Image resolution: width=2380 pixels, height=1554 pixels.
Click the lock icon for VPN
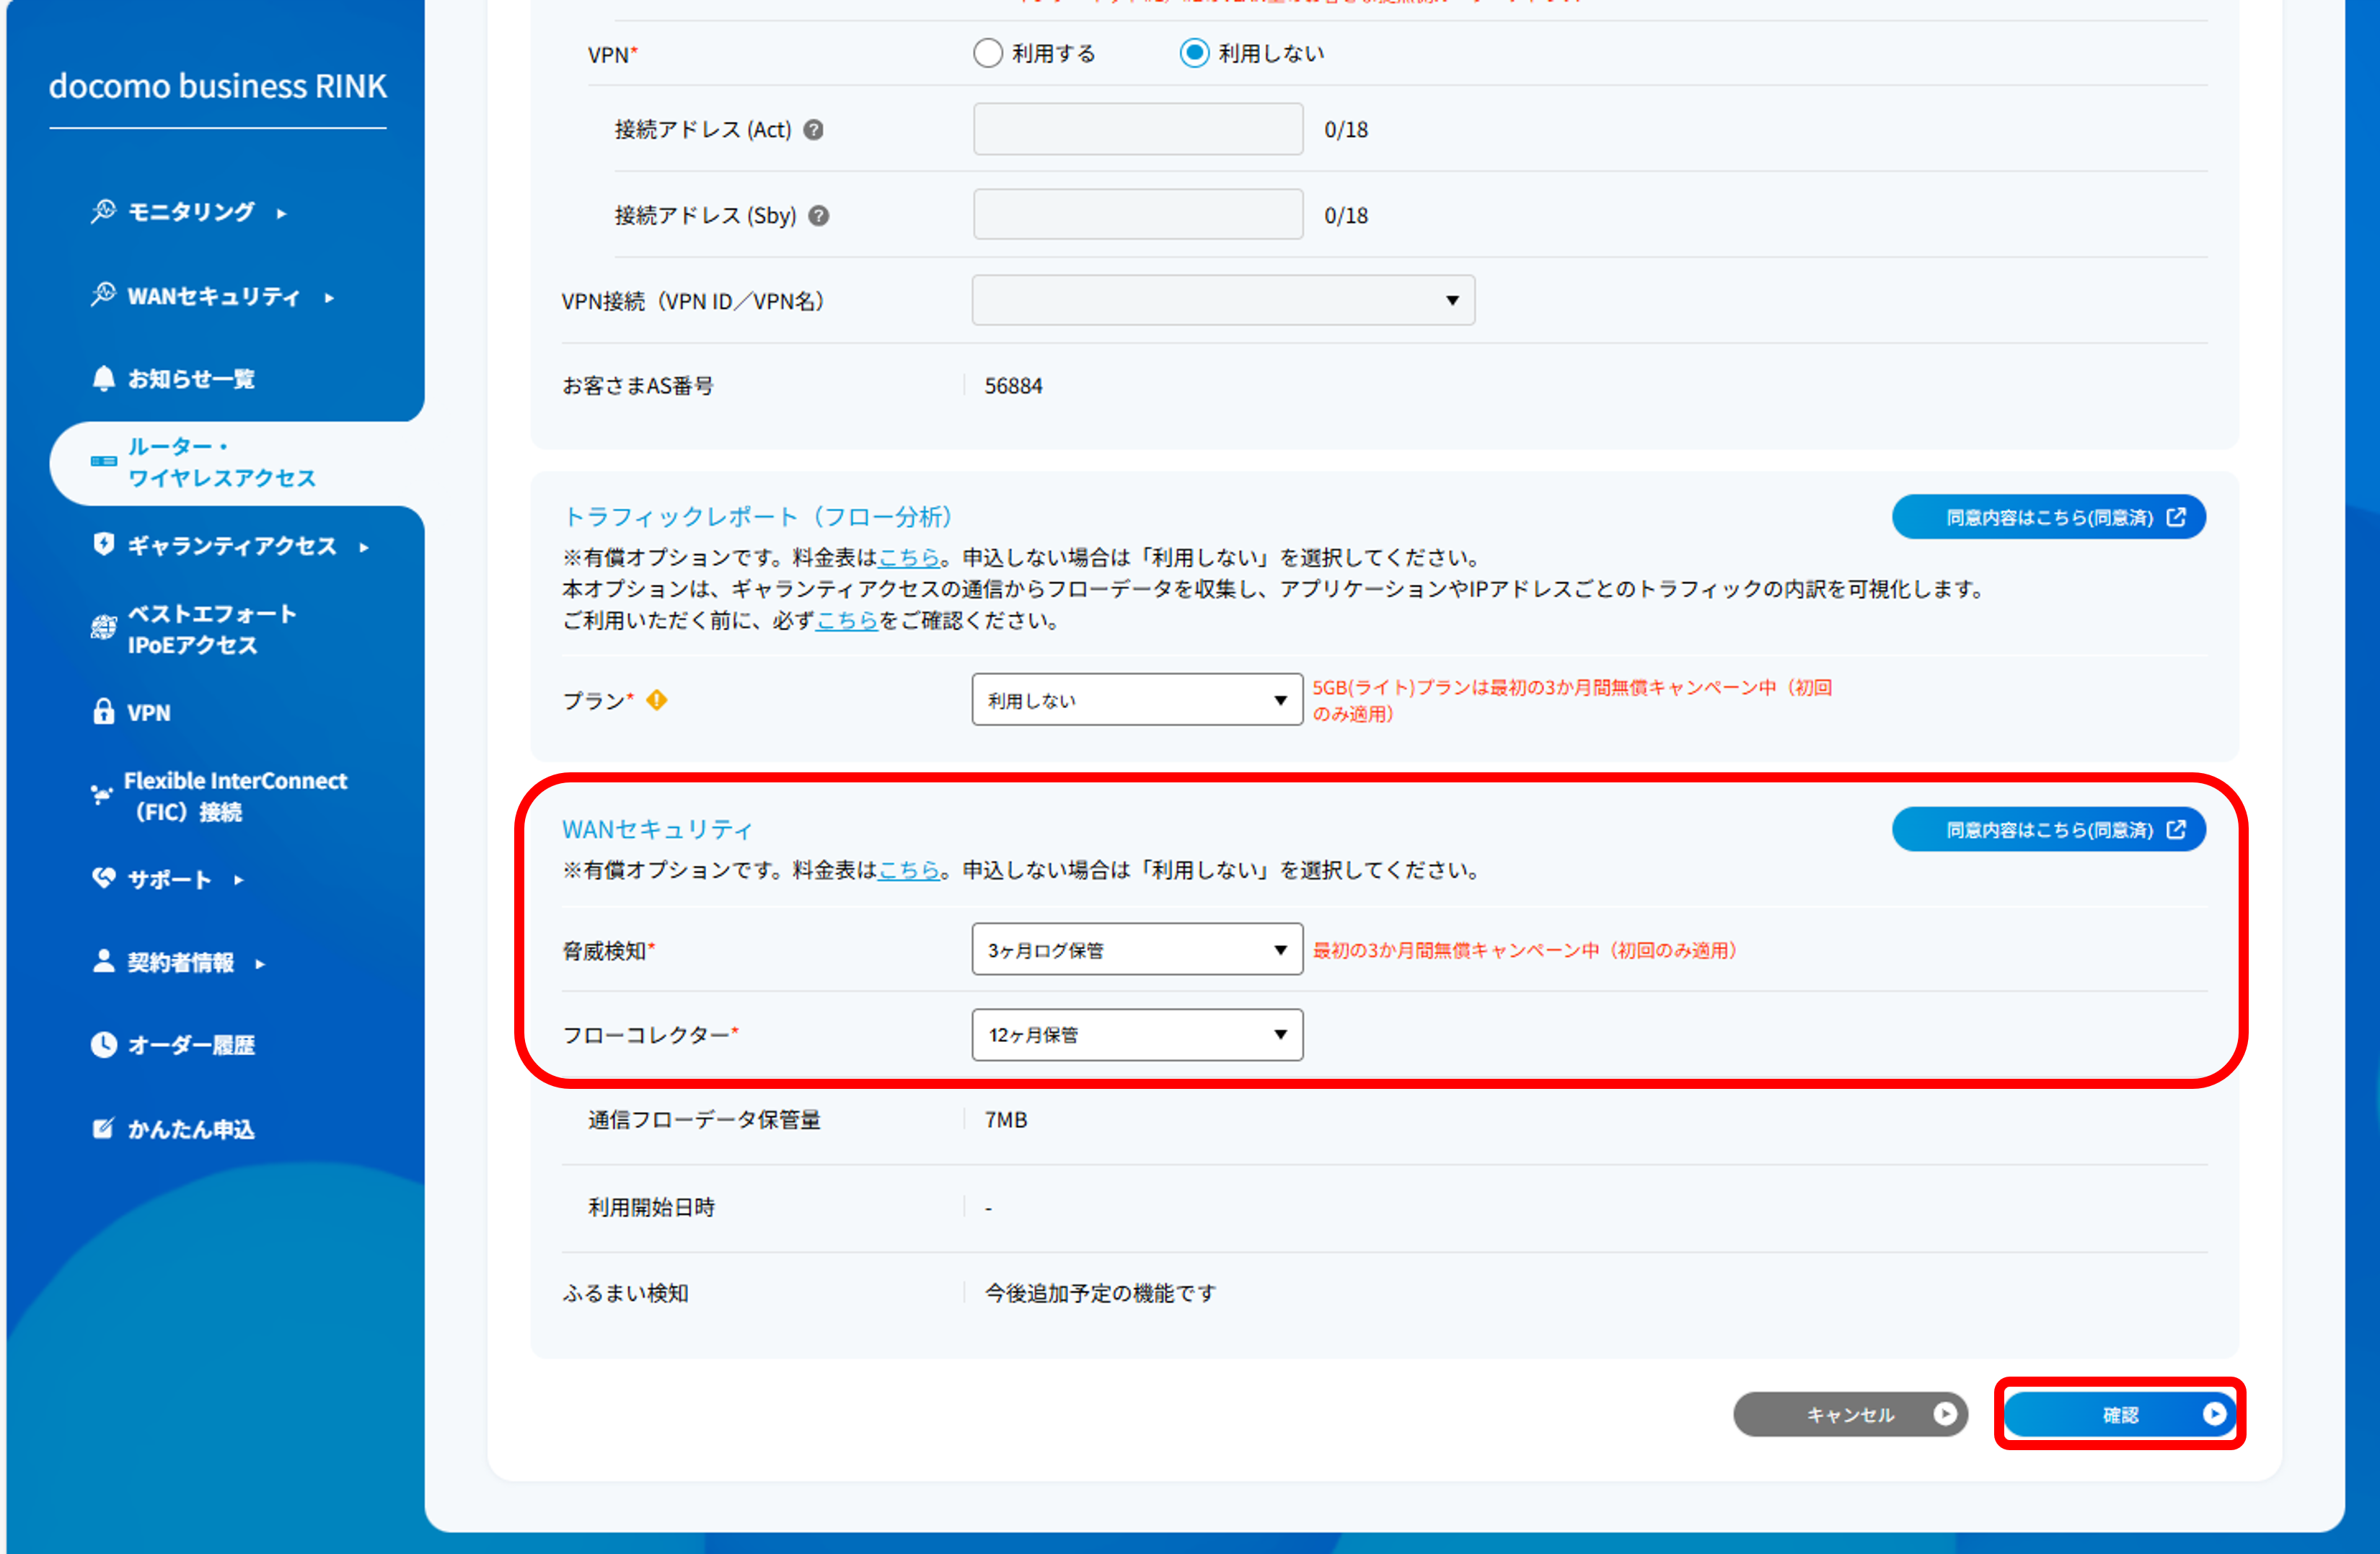pyautogui.click(x=103, y=712)
